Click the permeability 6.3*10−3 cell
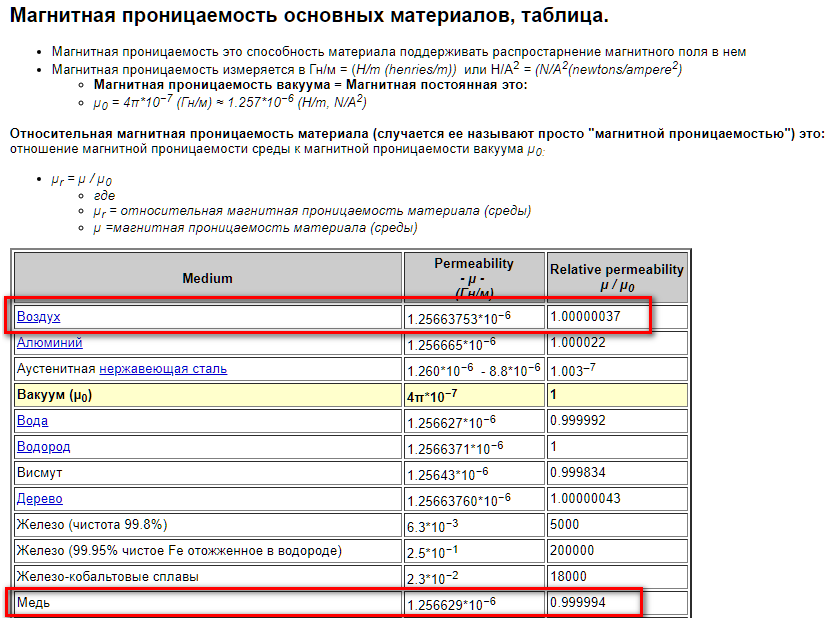 click(474, 525)
